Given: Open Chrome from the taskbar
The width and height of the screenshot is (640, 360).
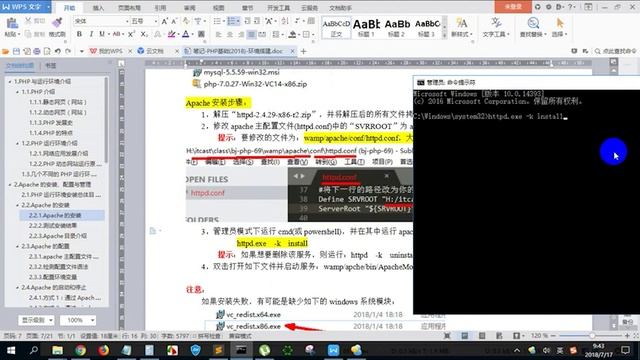Looking at the screenshot, I should click(x=80, y=350).
